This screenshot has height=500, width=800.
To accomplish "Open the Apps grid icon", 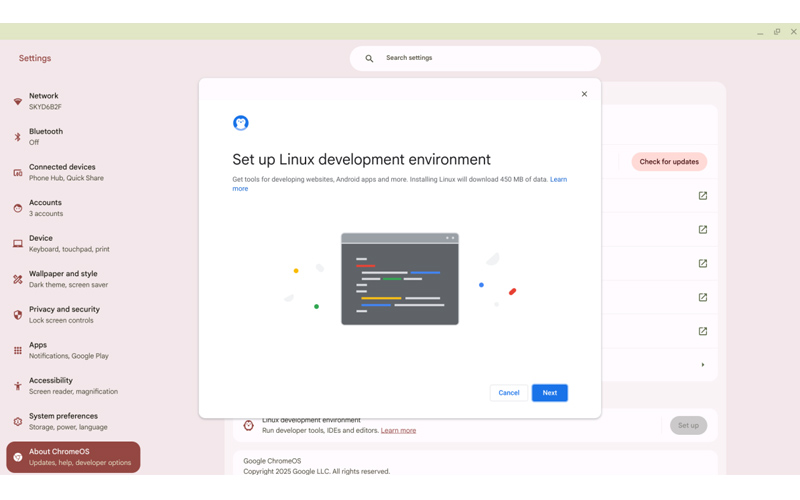I will pyautogui.click(x=18, y=351).
